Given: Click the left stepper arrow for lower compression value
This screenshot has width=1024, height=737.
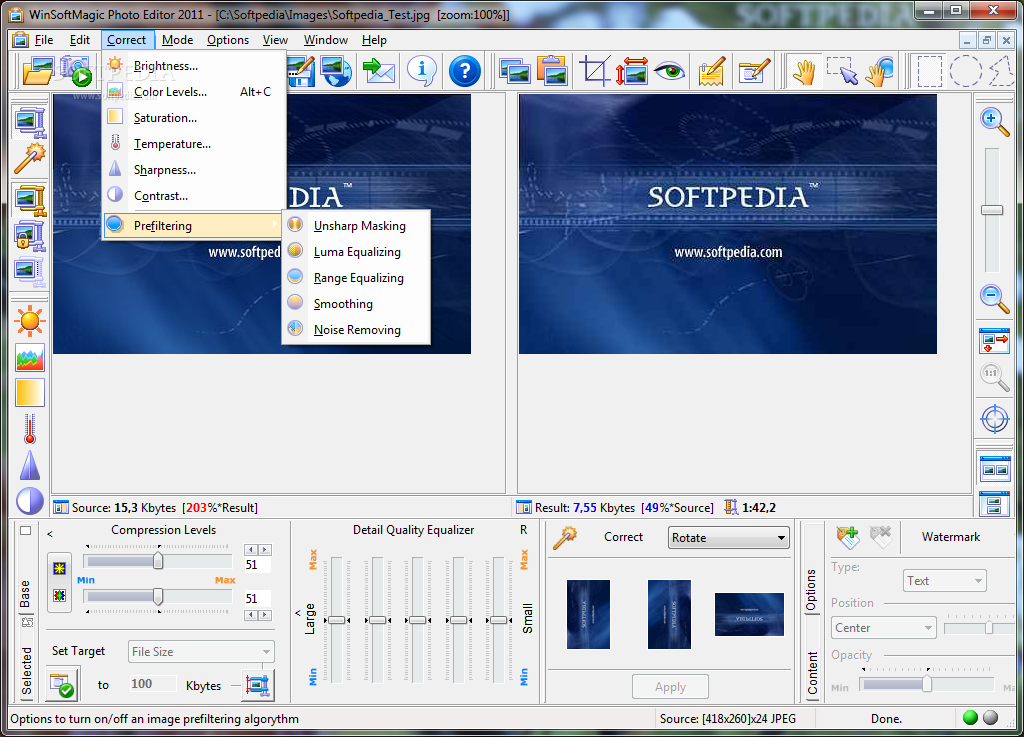Looking at the screenshot, I should 251,615.
